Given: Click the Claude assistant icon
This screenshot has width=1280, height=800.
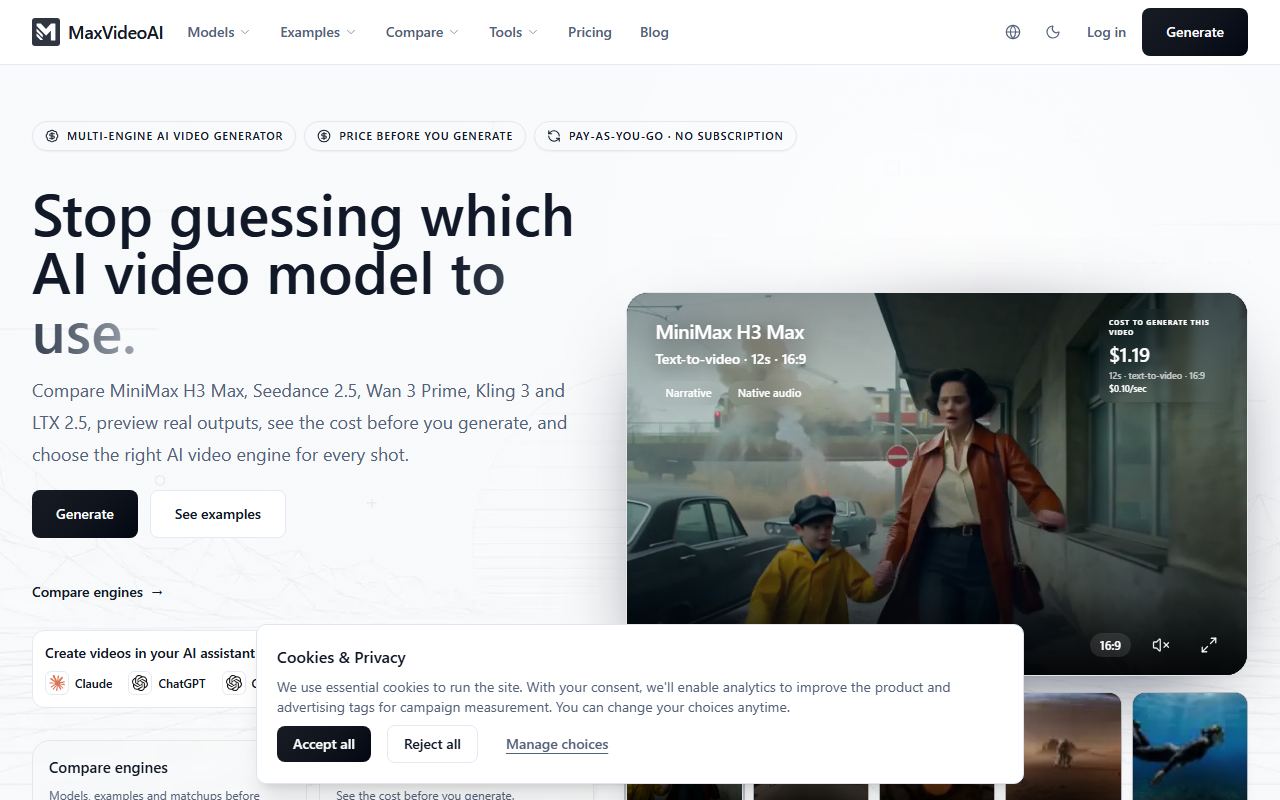Looking at the screenshot, I should (57, 683).
